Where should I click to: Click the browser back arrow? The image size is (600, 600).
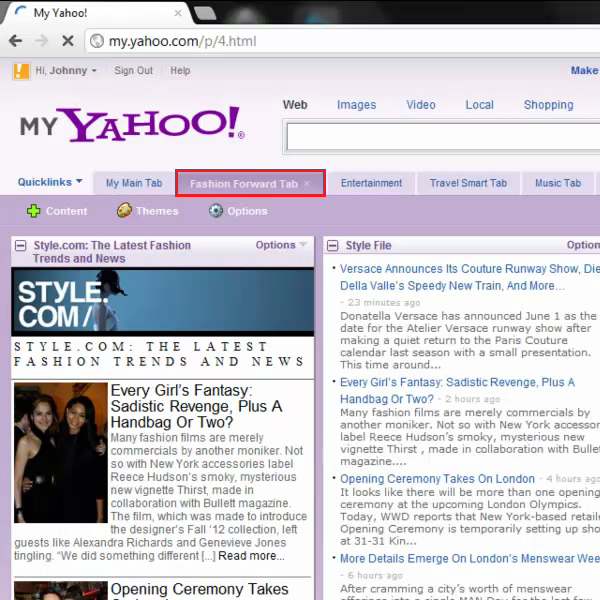(16, 41)
